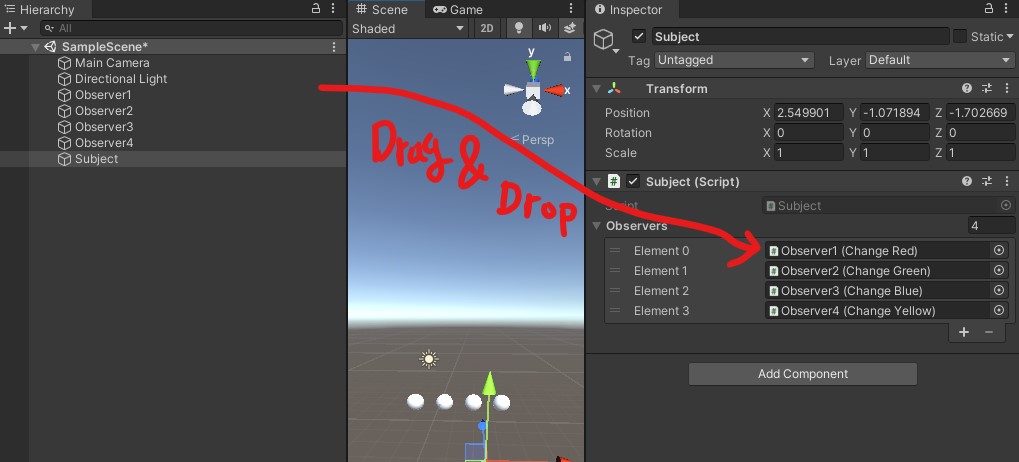Open object picker for Element 0

tap(1000, 251)
